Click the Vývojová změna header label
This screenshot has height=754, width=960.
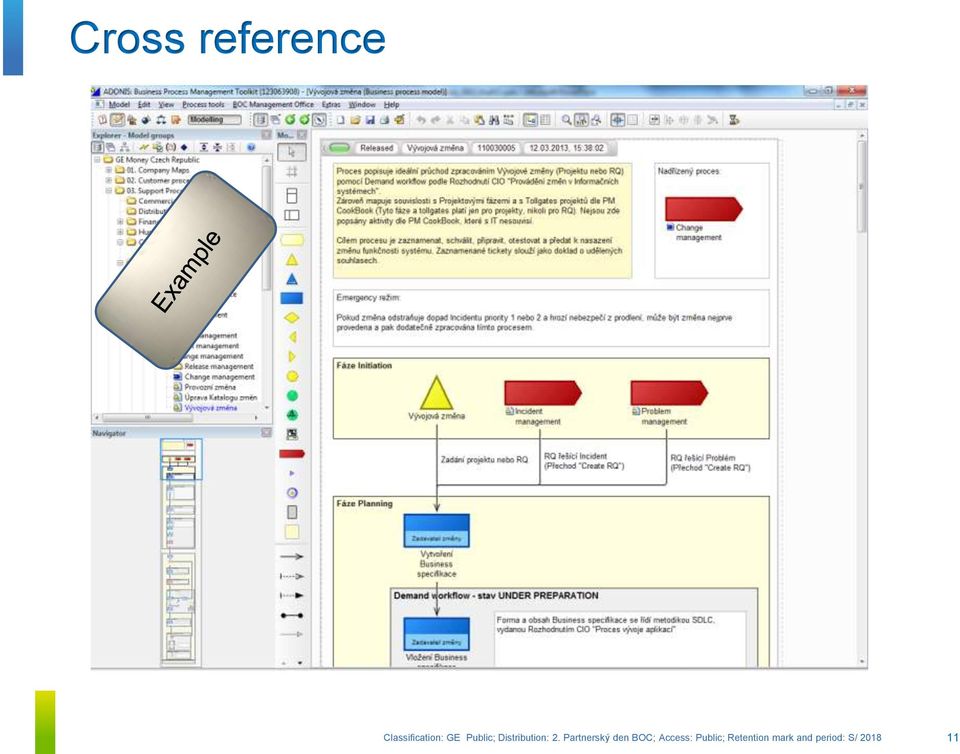(435, 148)
